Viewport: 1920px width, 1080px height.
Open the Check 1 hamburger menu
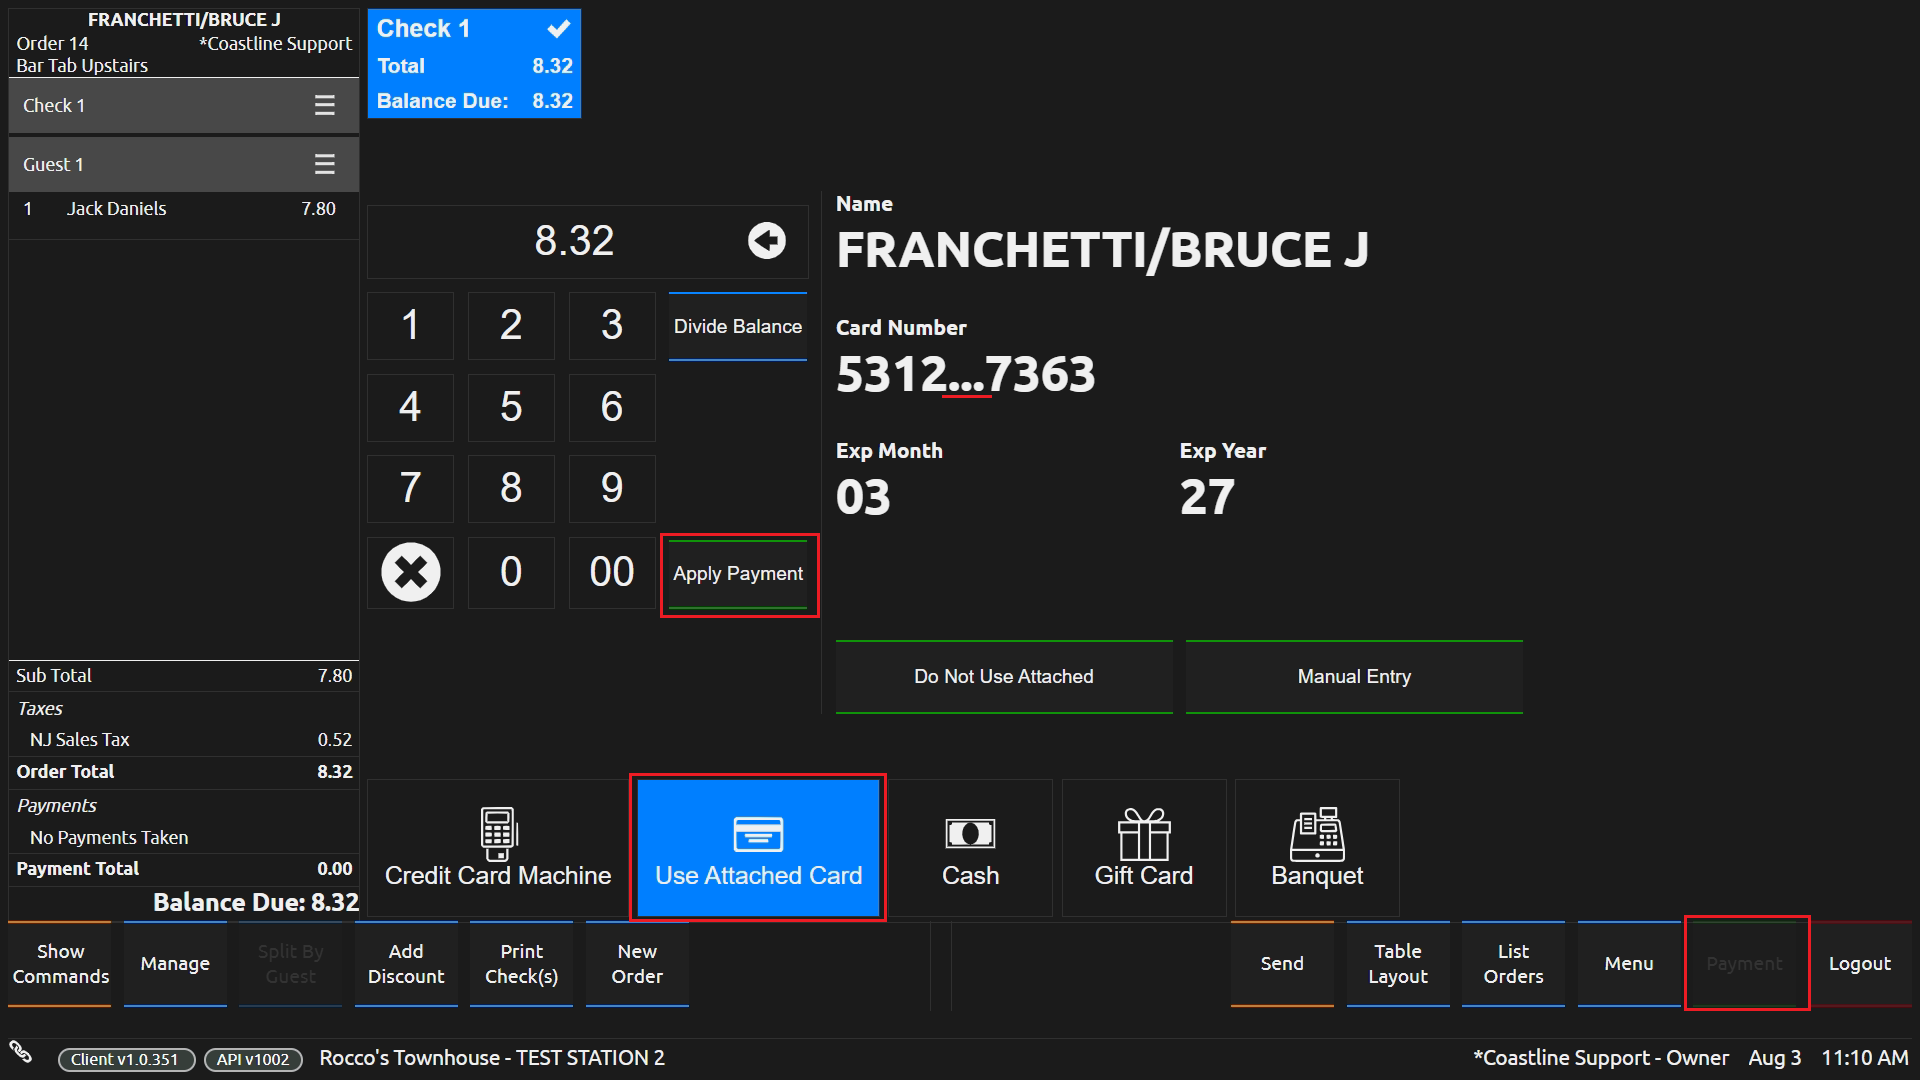(x=324, y=105)
